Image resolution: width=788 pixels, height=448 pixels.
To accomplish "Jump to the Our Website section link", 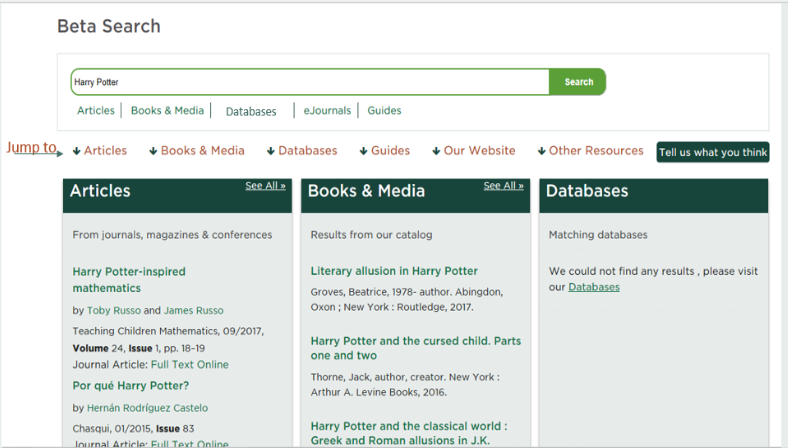I will click(x=479, y=151).
